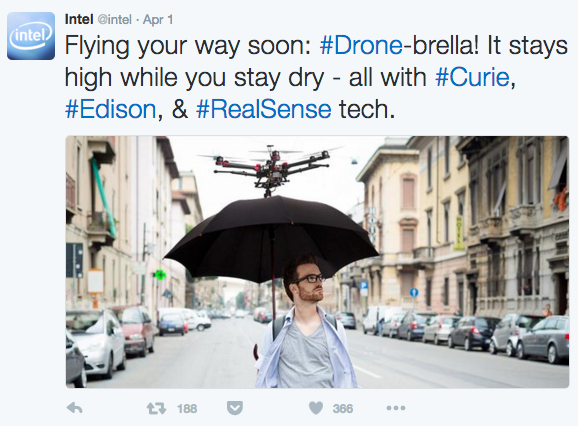View the 188 retweets count
Screen dimensions: 578x426
(187, 409)
